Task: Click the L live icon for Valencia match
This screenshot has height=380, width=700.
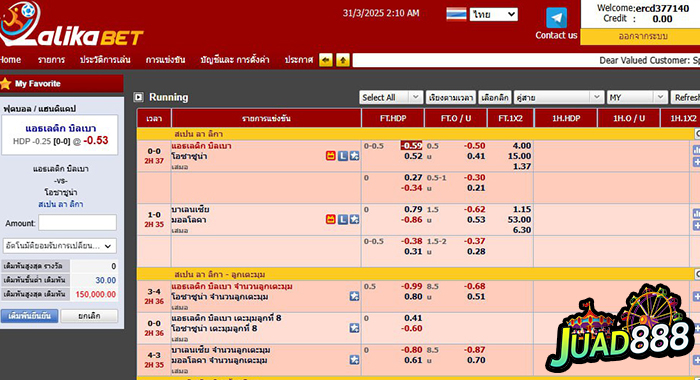Action: click(x=342, y=219)
